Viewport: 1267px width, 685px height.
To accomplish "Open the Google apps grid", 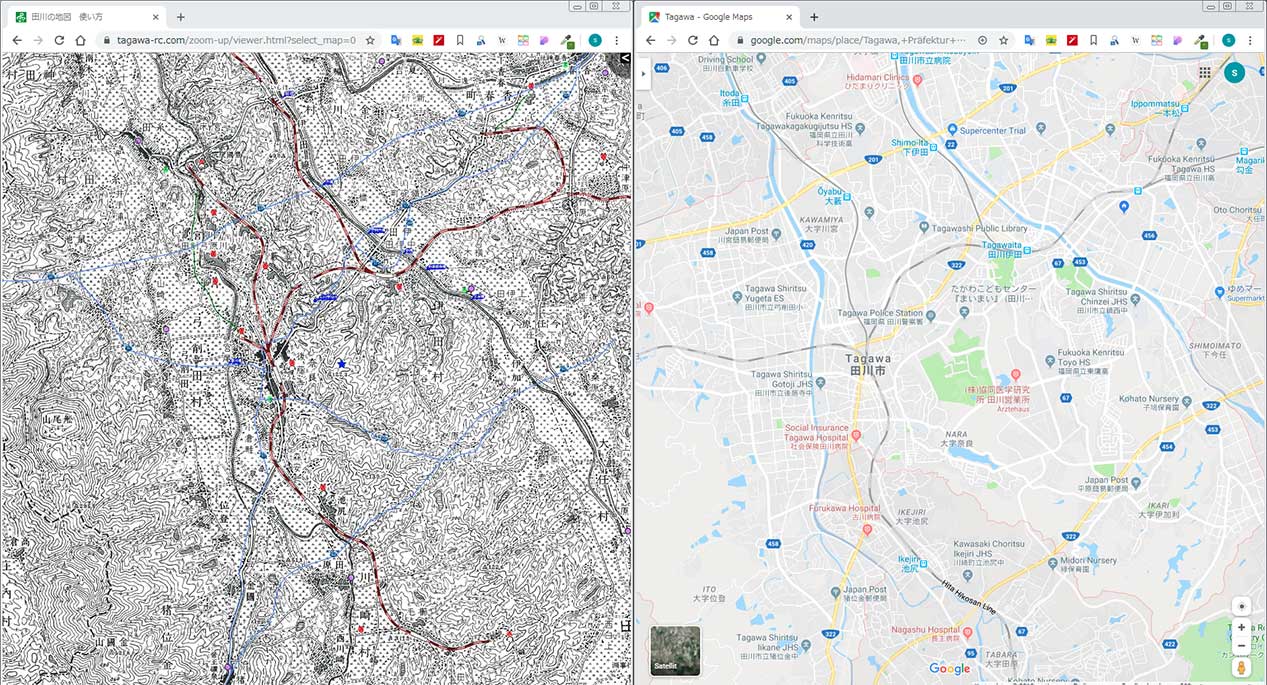I will [1205, 73].
